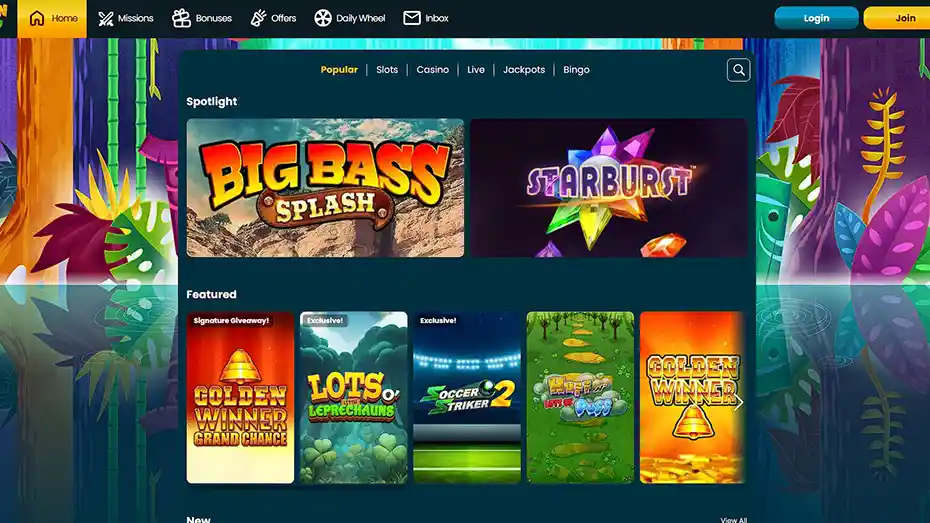This screenshot has height=523, width=930.
Task: Go to Home in the navigation
Action: pos(52,18)
